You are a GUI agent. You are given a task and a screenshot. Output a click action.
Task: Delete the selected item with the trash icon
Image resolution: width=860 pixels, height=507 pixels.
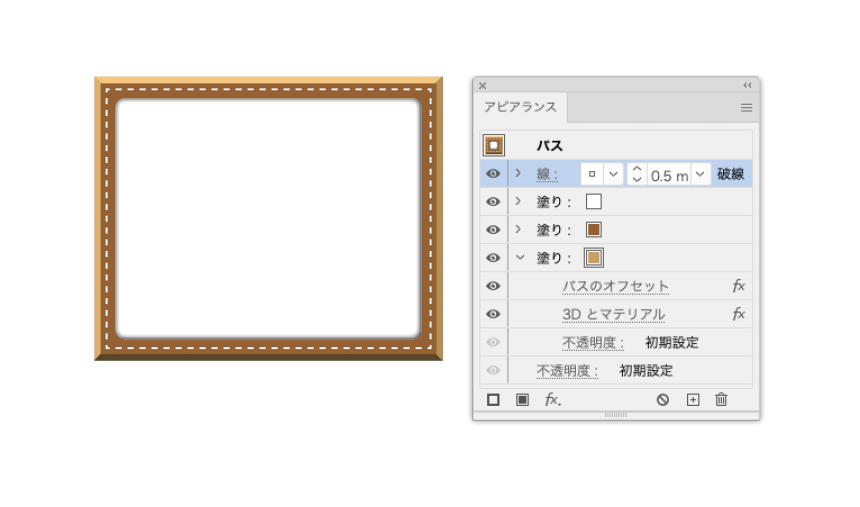[x=721, y=400]
